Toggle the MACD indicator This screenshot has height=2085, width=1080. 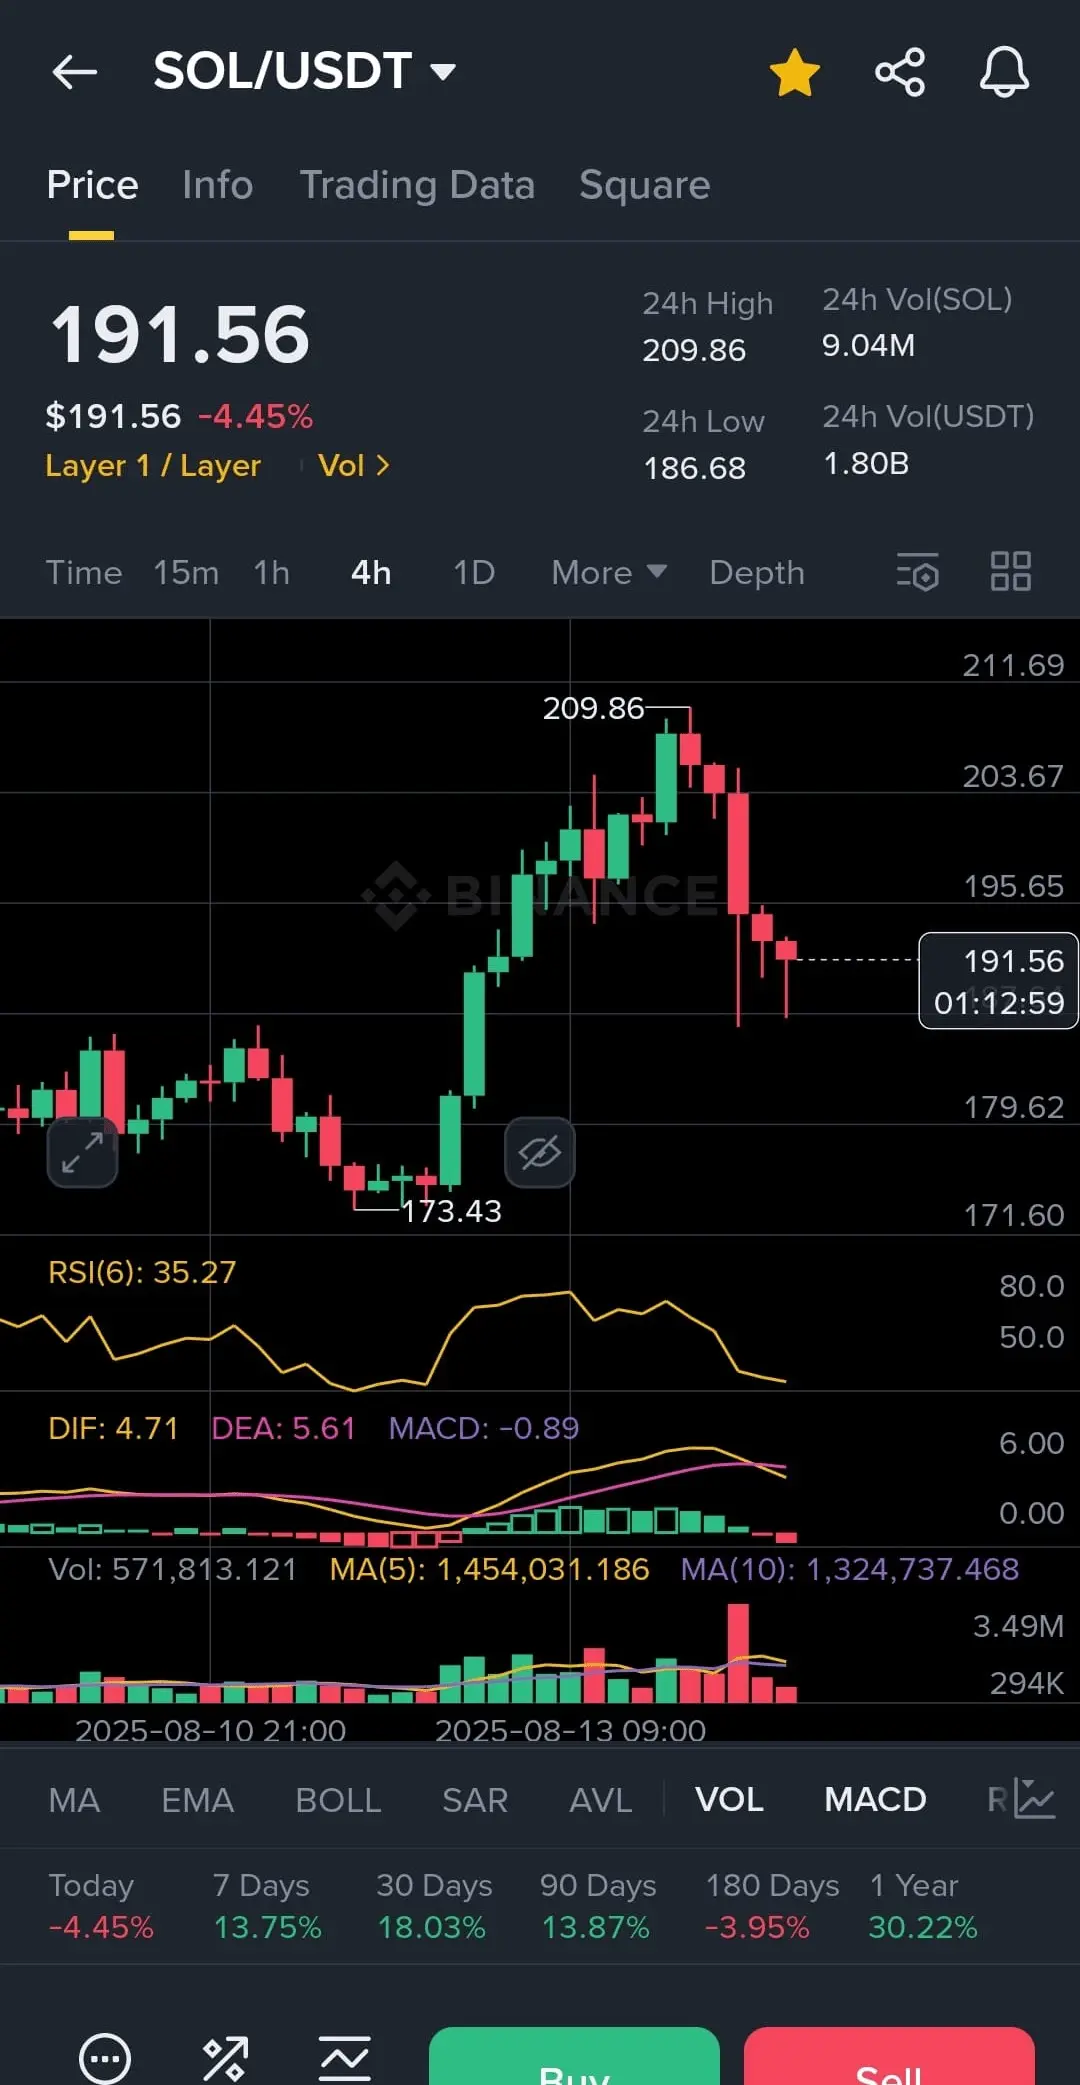[x=875, y=1800]
